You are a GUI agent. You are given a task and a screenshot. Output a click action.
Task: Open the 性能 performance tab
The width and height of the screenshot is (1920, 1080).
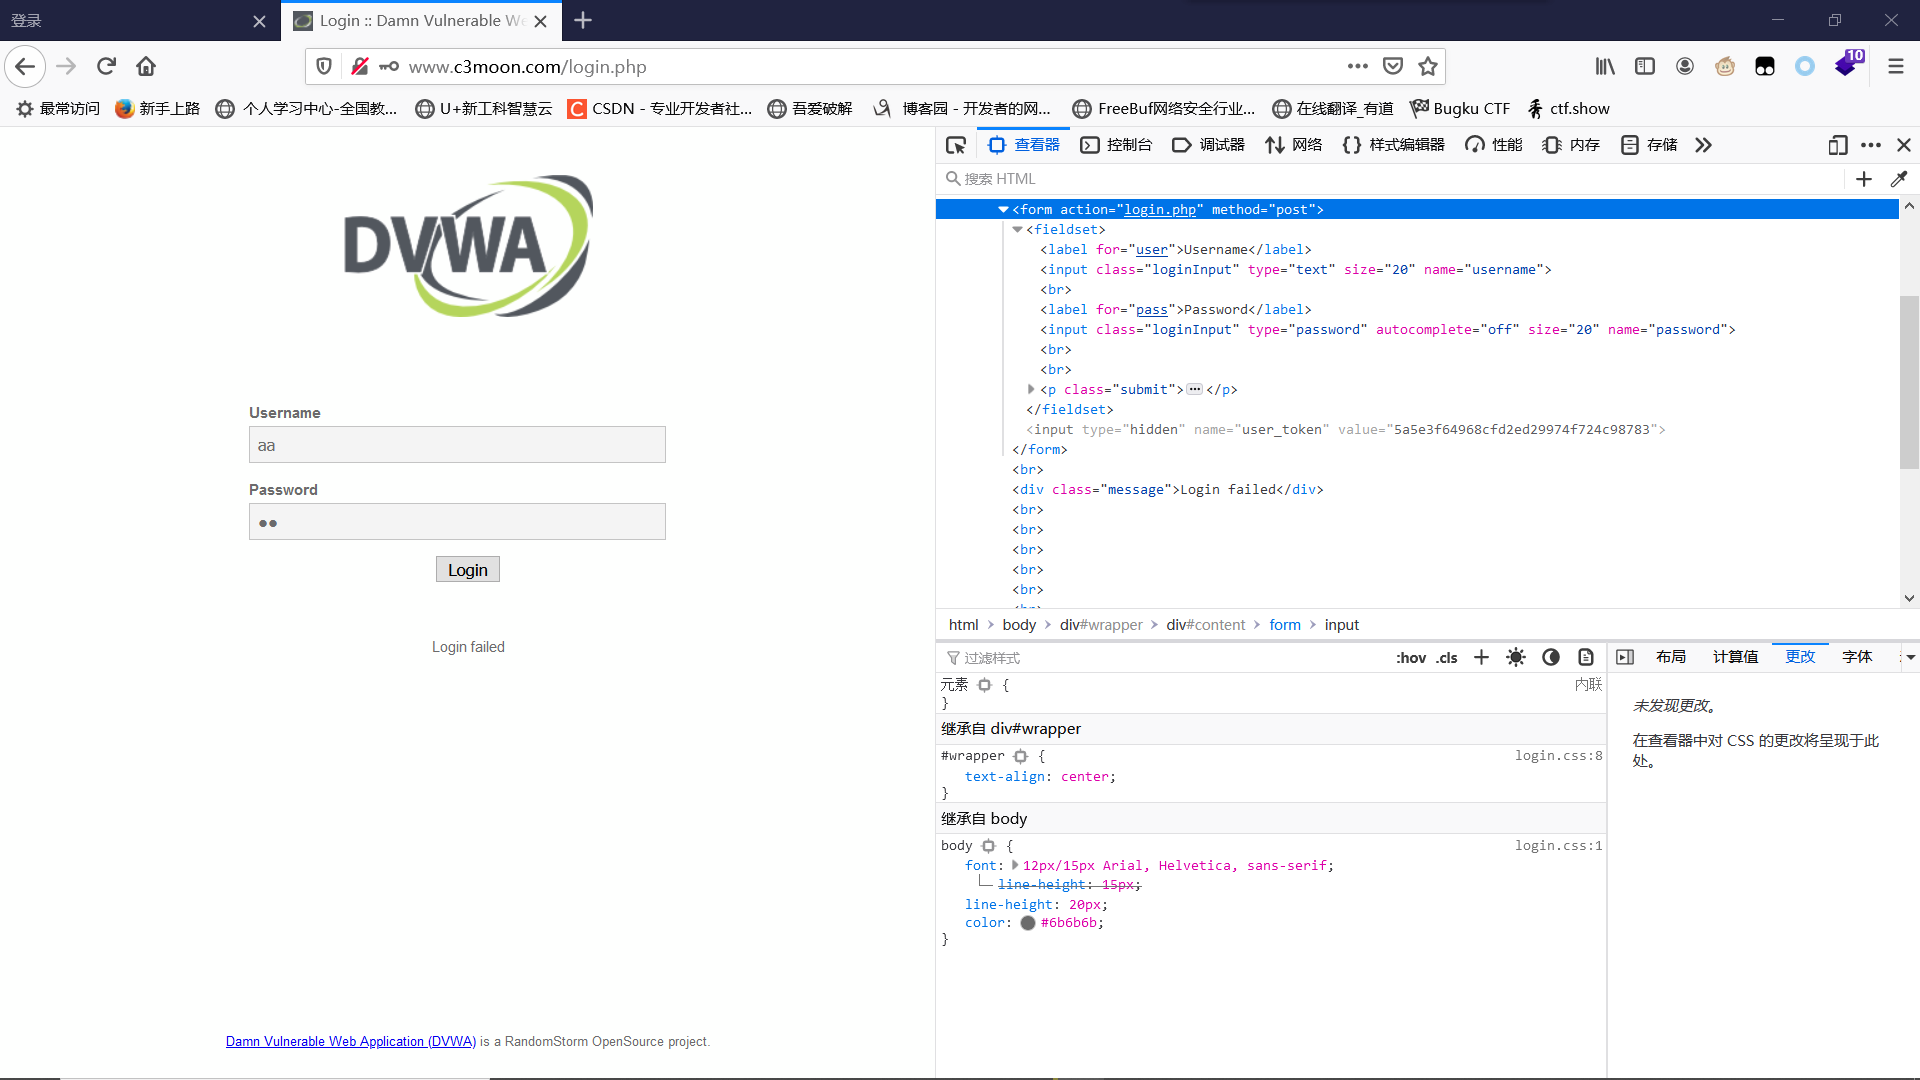click(x=1493, y=145)
